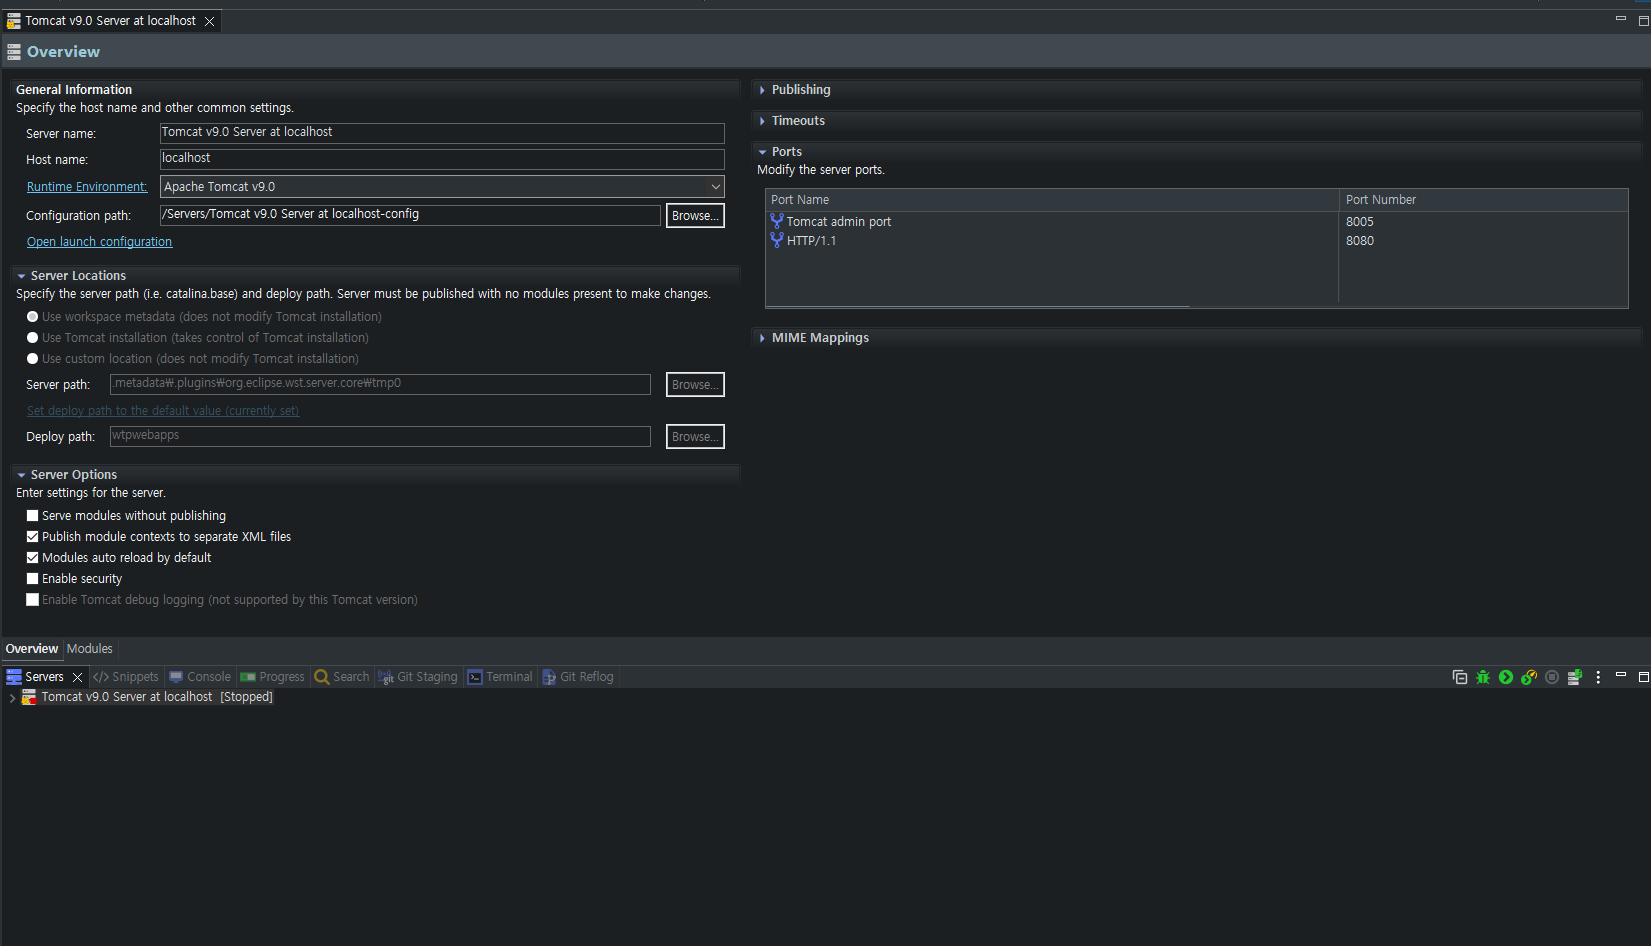Click the Ports table horizontal scrollbar

coord(978,306)
